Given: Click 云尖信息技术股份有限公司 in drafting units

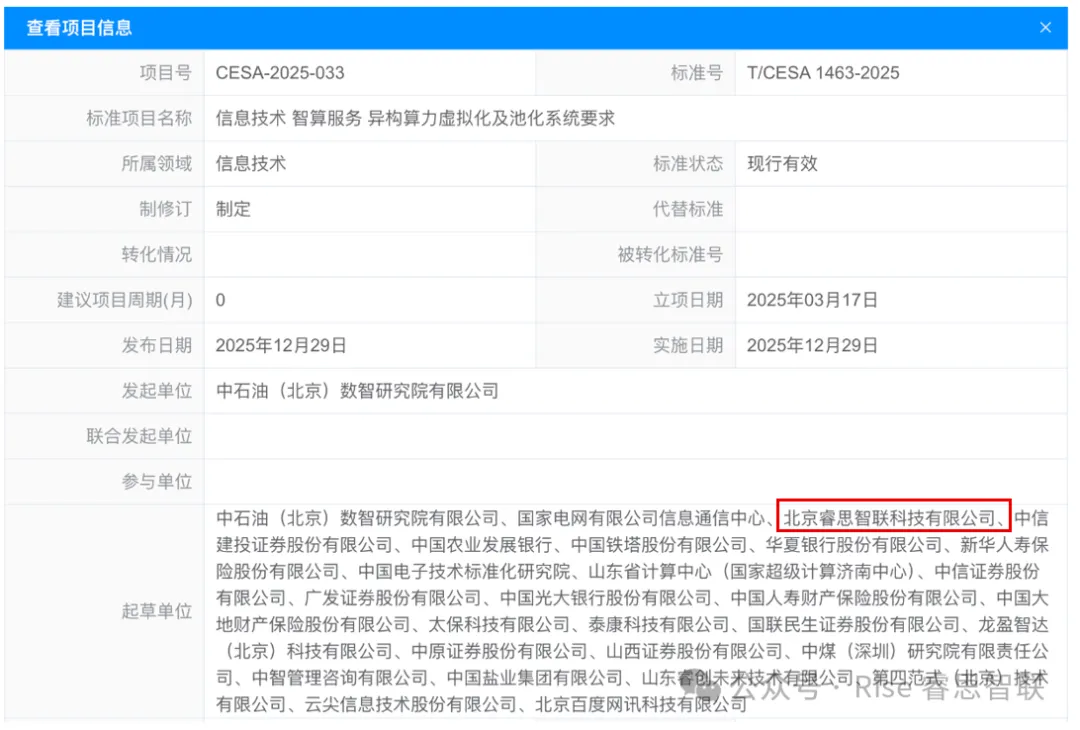Looking at the screenshot, I should pos(411,705).
